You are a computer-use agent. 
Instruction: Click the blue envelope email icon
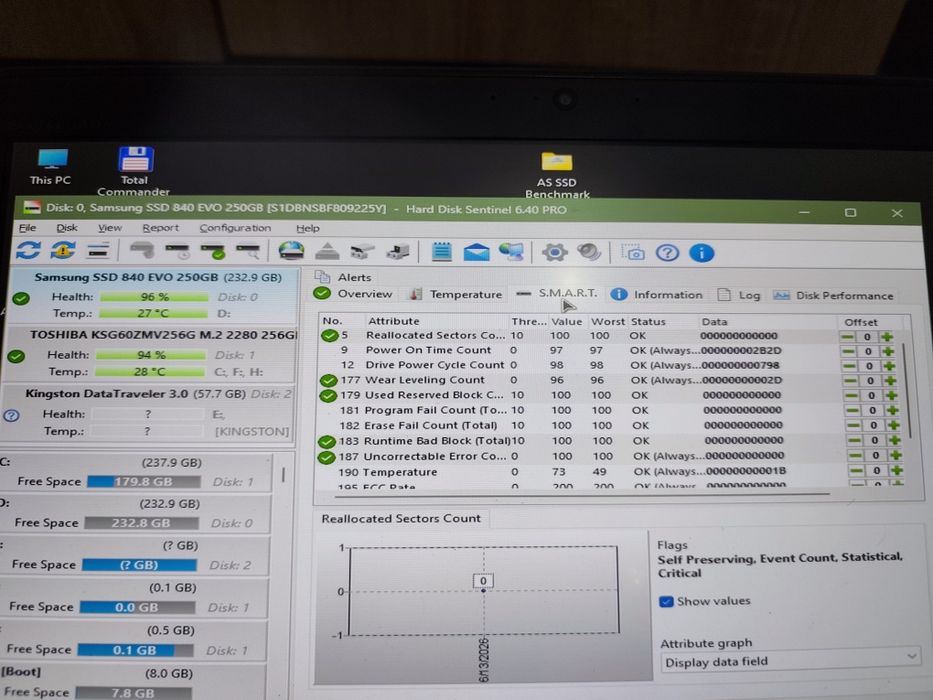[x=476, y=252]
